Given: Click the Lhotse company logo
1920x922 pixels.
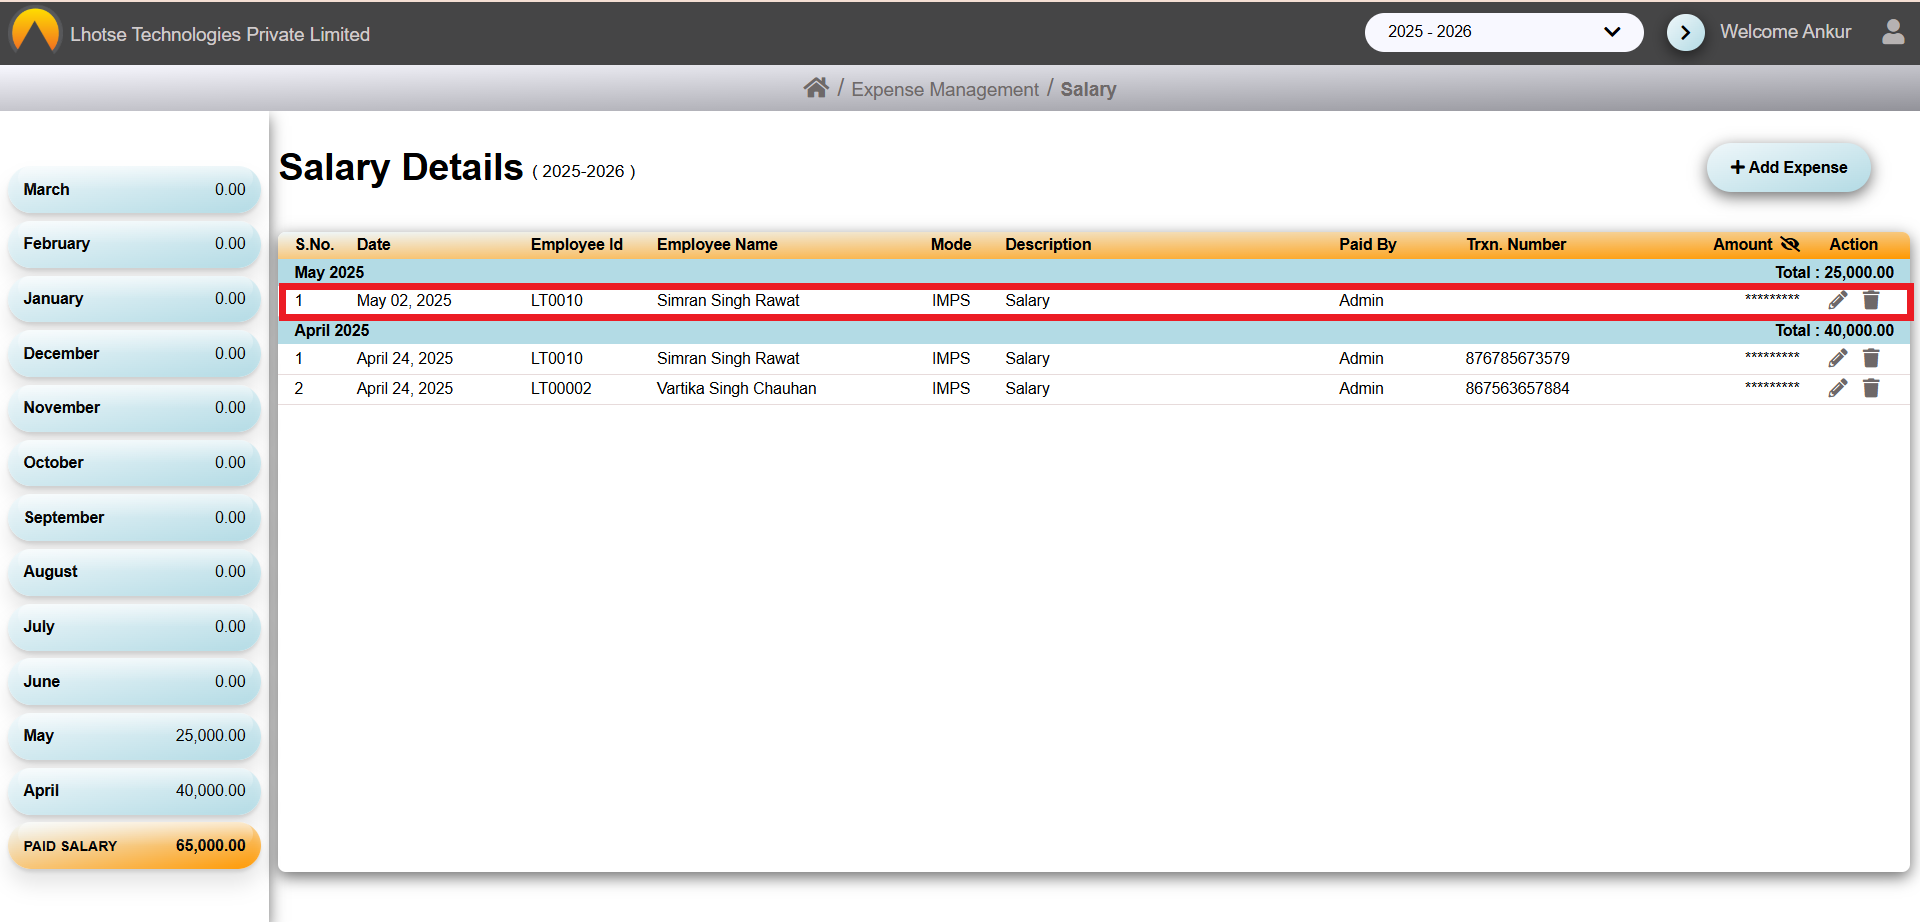Looking at the screenshot, I should 36,30.
